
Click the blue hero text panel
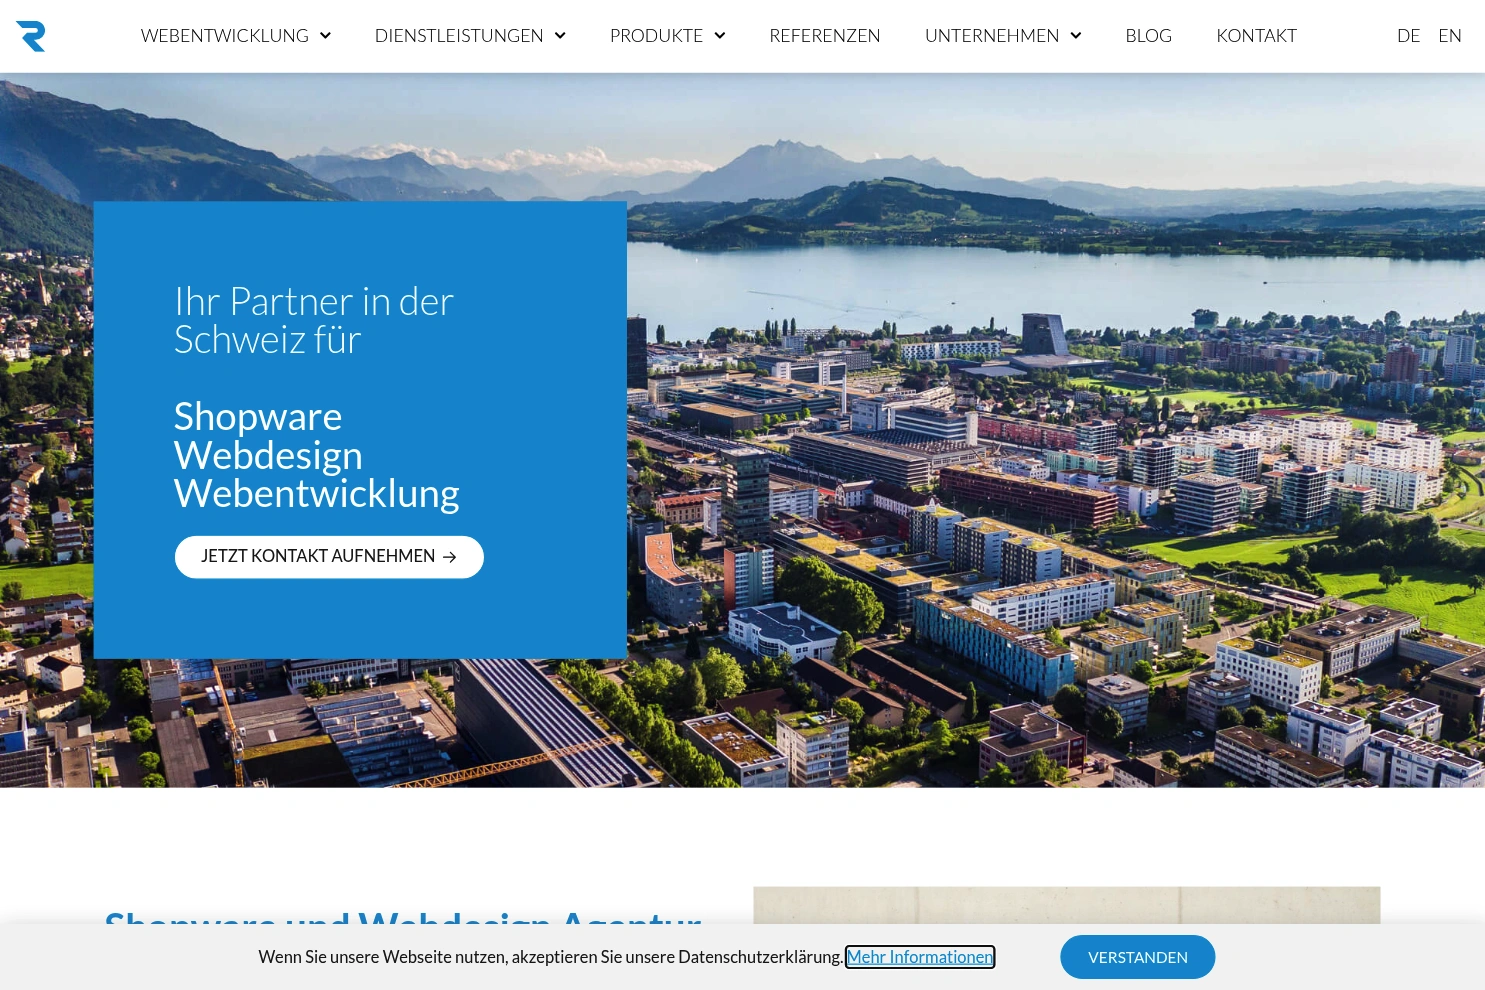pos(360,430)
